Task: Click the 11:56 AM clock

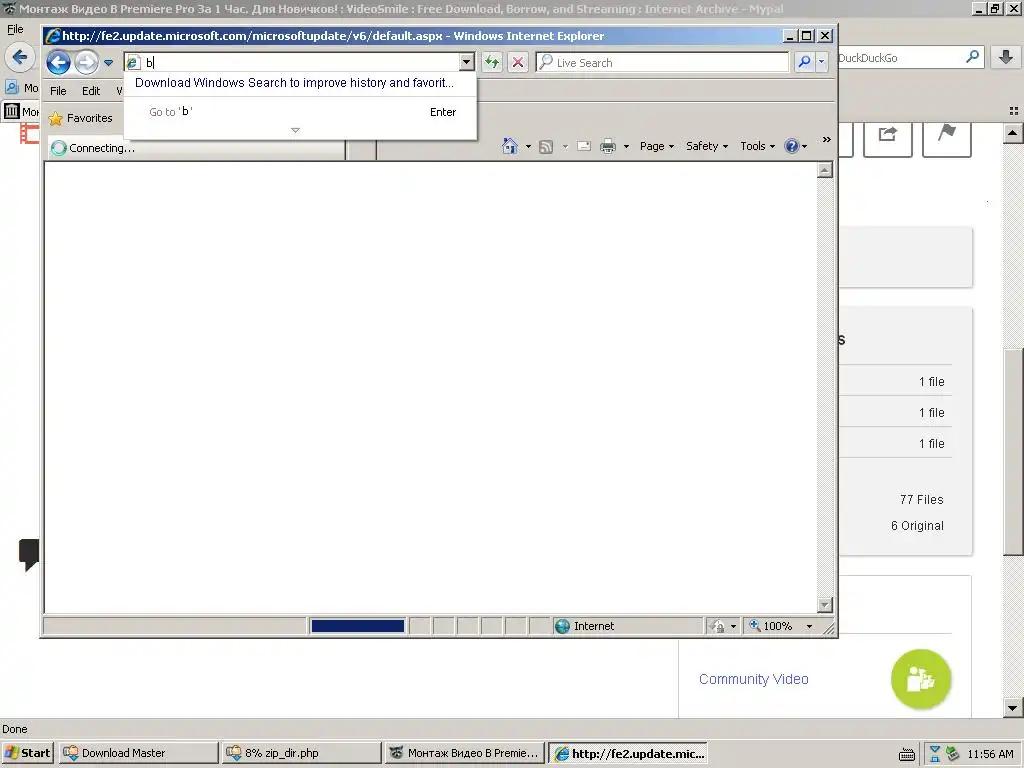Action: point(990,754)
